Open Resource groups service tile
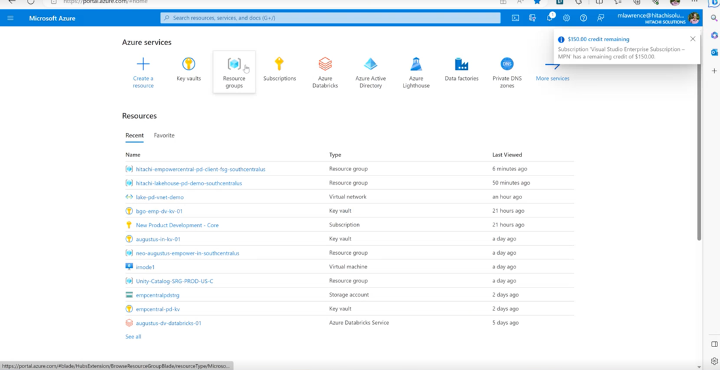Screen dimensions: 720x370 click(234, 72)
